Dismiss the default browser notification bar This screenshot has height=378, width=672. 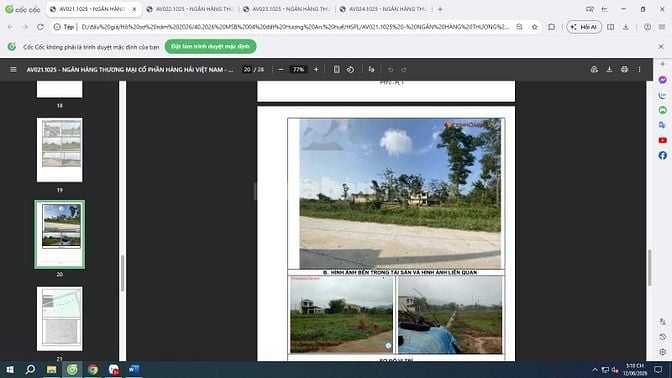(661, 46)
